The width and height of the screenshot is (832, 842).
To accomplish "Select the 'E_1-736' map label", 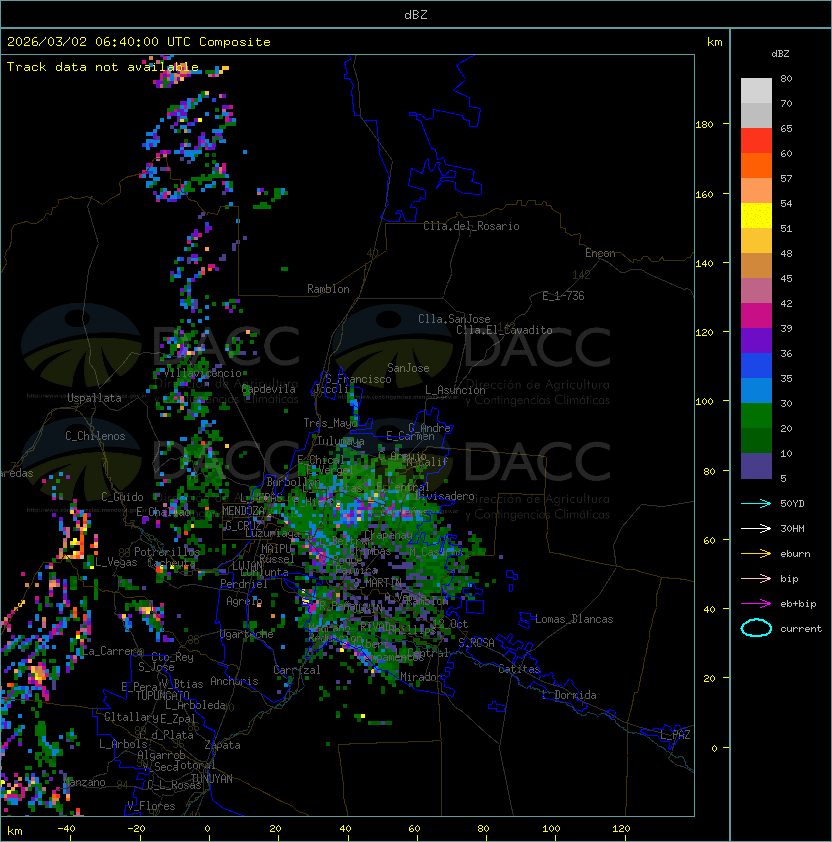I will pyautogui.click(x=563, y=296).
